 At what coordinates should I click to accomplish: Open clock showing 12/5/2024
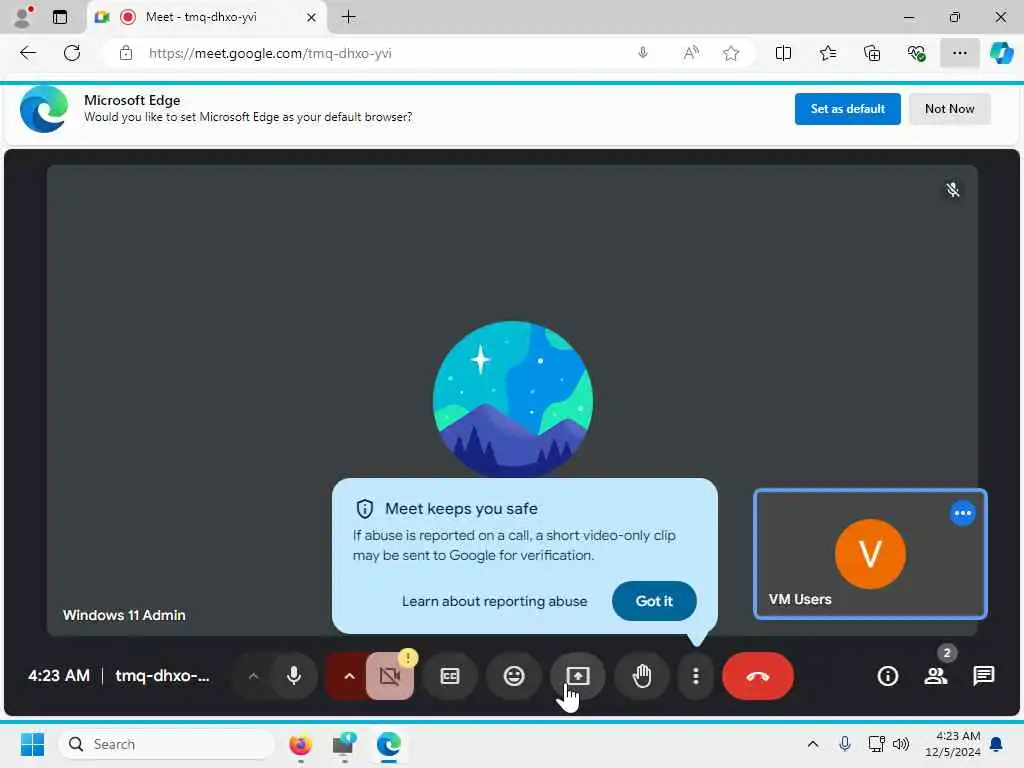pos(953,744)
